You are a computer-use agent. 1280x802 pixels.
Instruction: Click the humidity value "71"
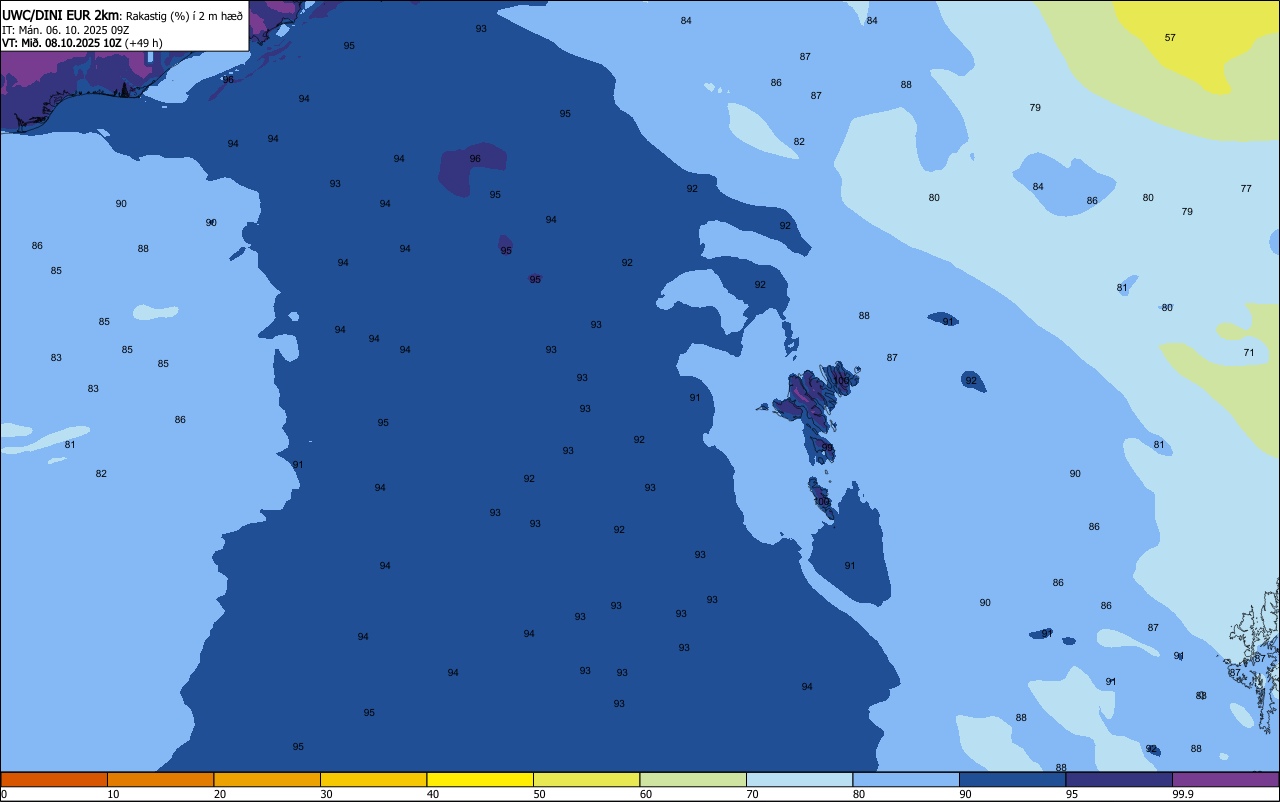click(x=1248, y=353)
